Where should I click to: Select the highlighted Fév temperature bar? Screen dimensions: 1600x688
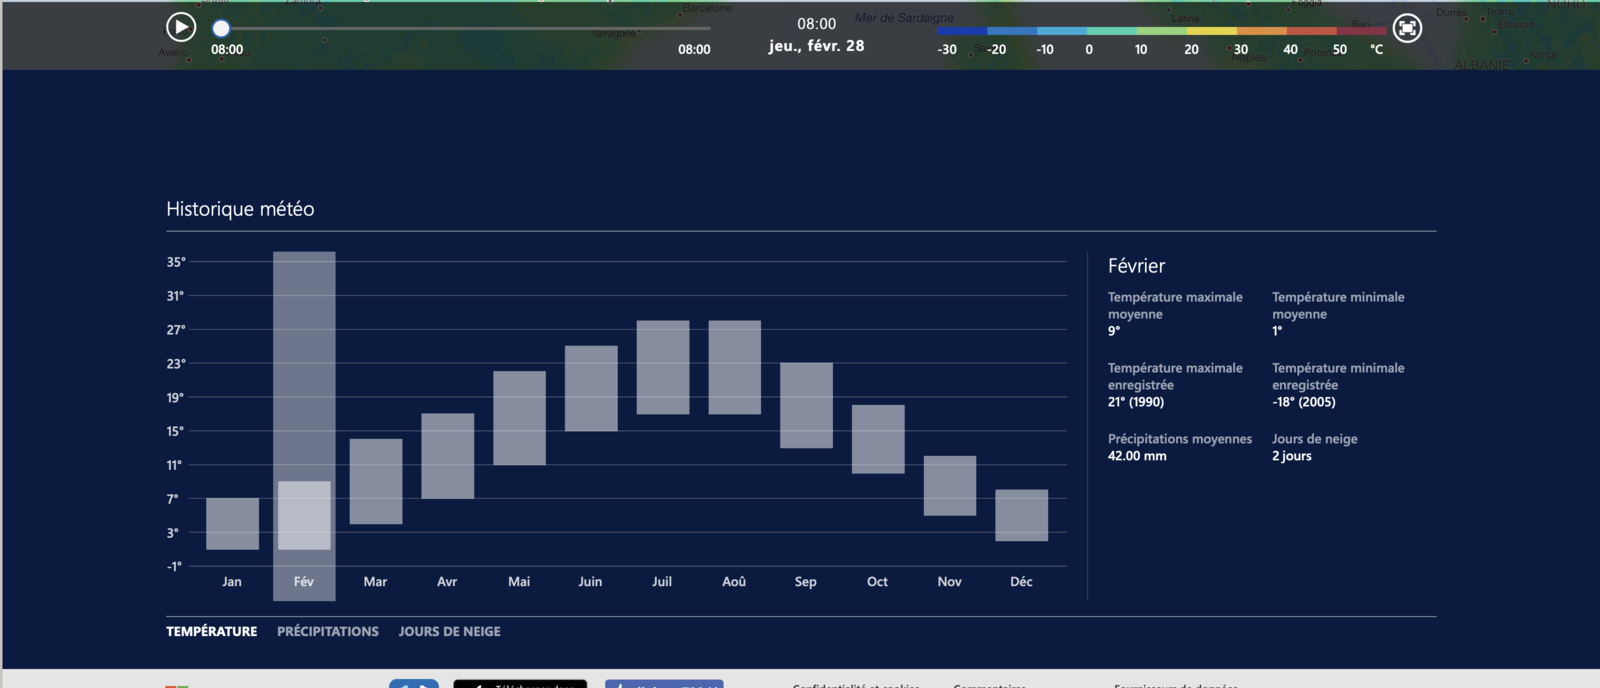click(x=304, y=516)
